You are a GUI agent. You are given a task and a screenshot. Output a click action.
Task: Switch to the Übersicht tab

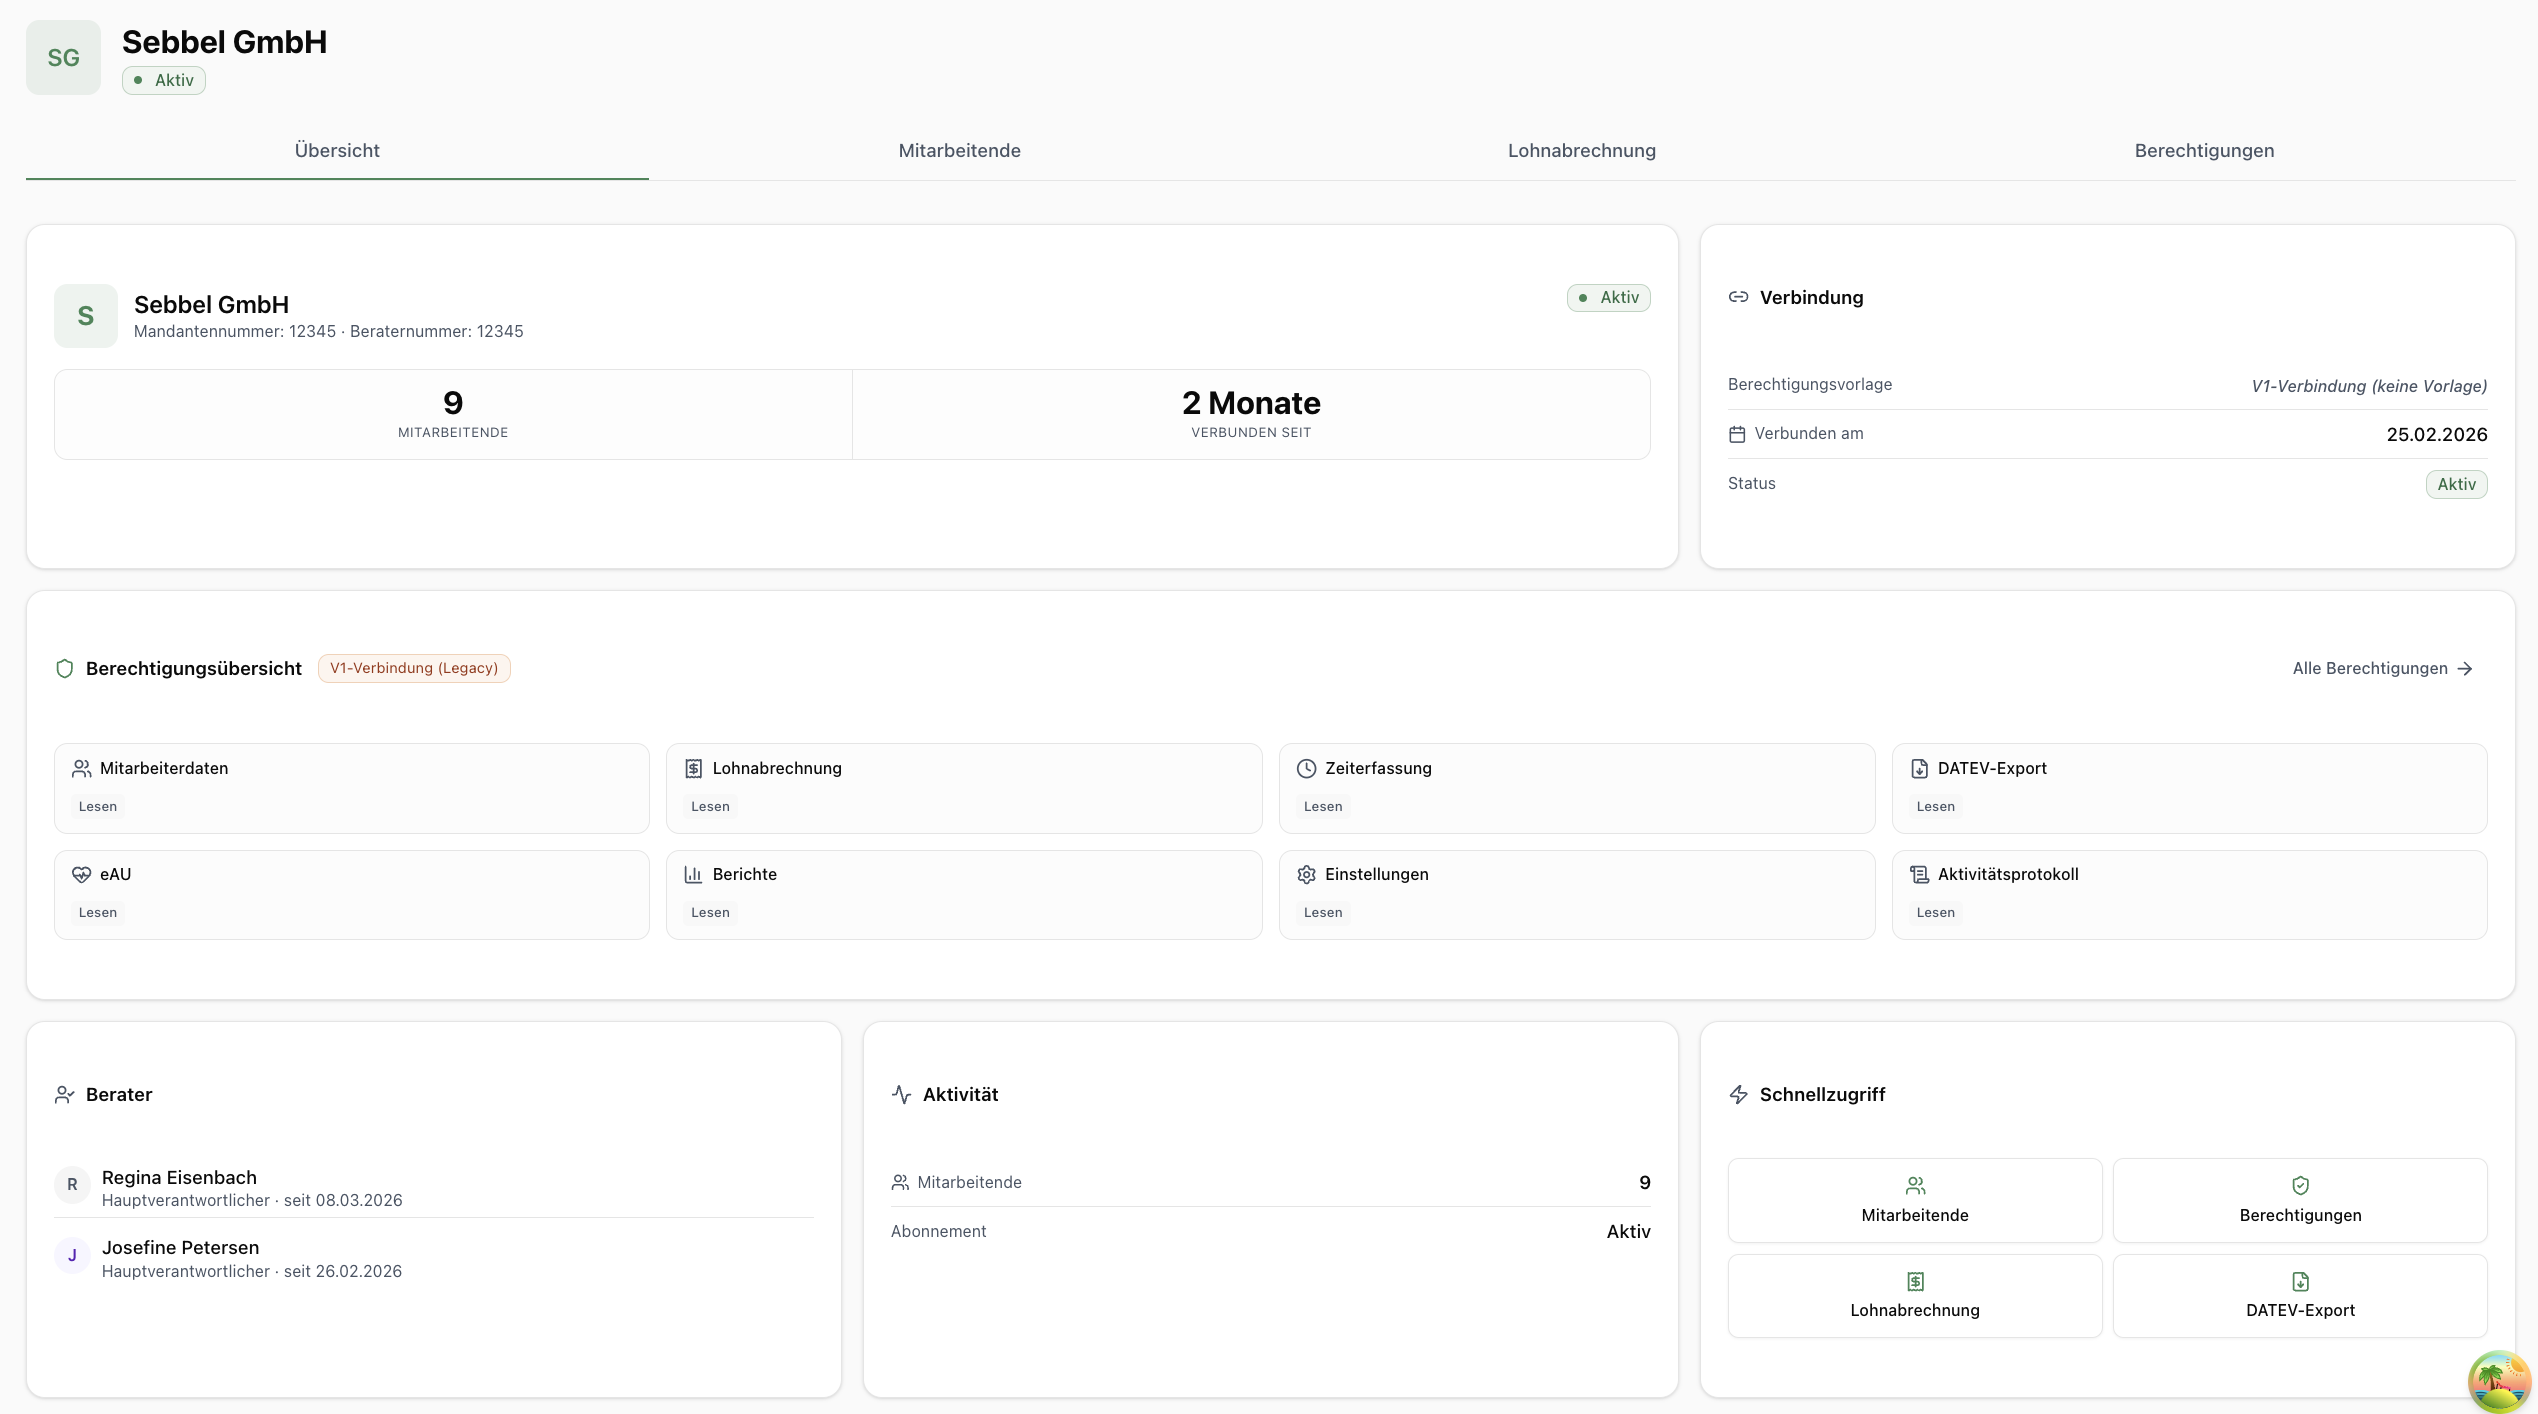(x=337, y=151)
